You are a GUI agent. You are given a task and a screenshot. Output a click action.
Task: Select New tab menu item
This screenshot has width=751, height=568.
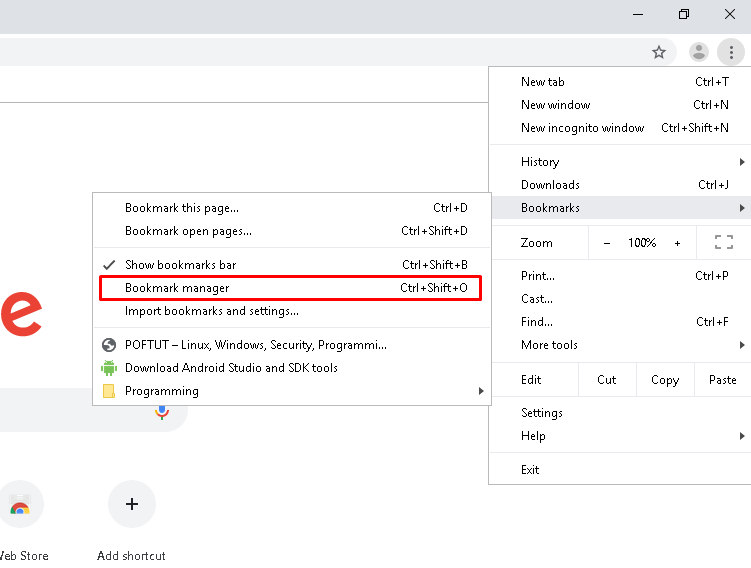click(x=622, y=82)
